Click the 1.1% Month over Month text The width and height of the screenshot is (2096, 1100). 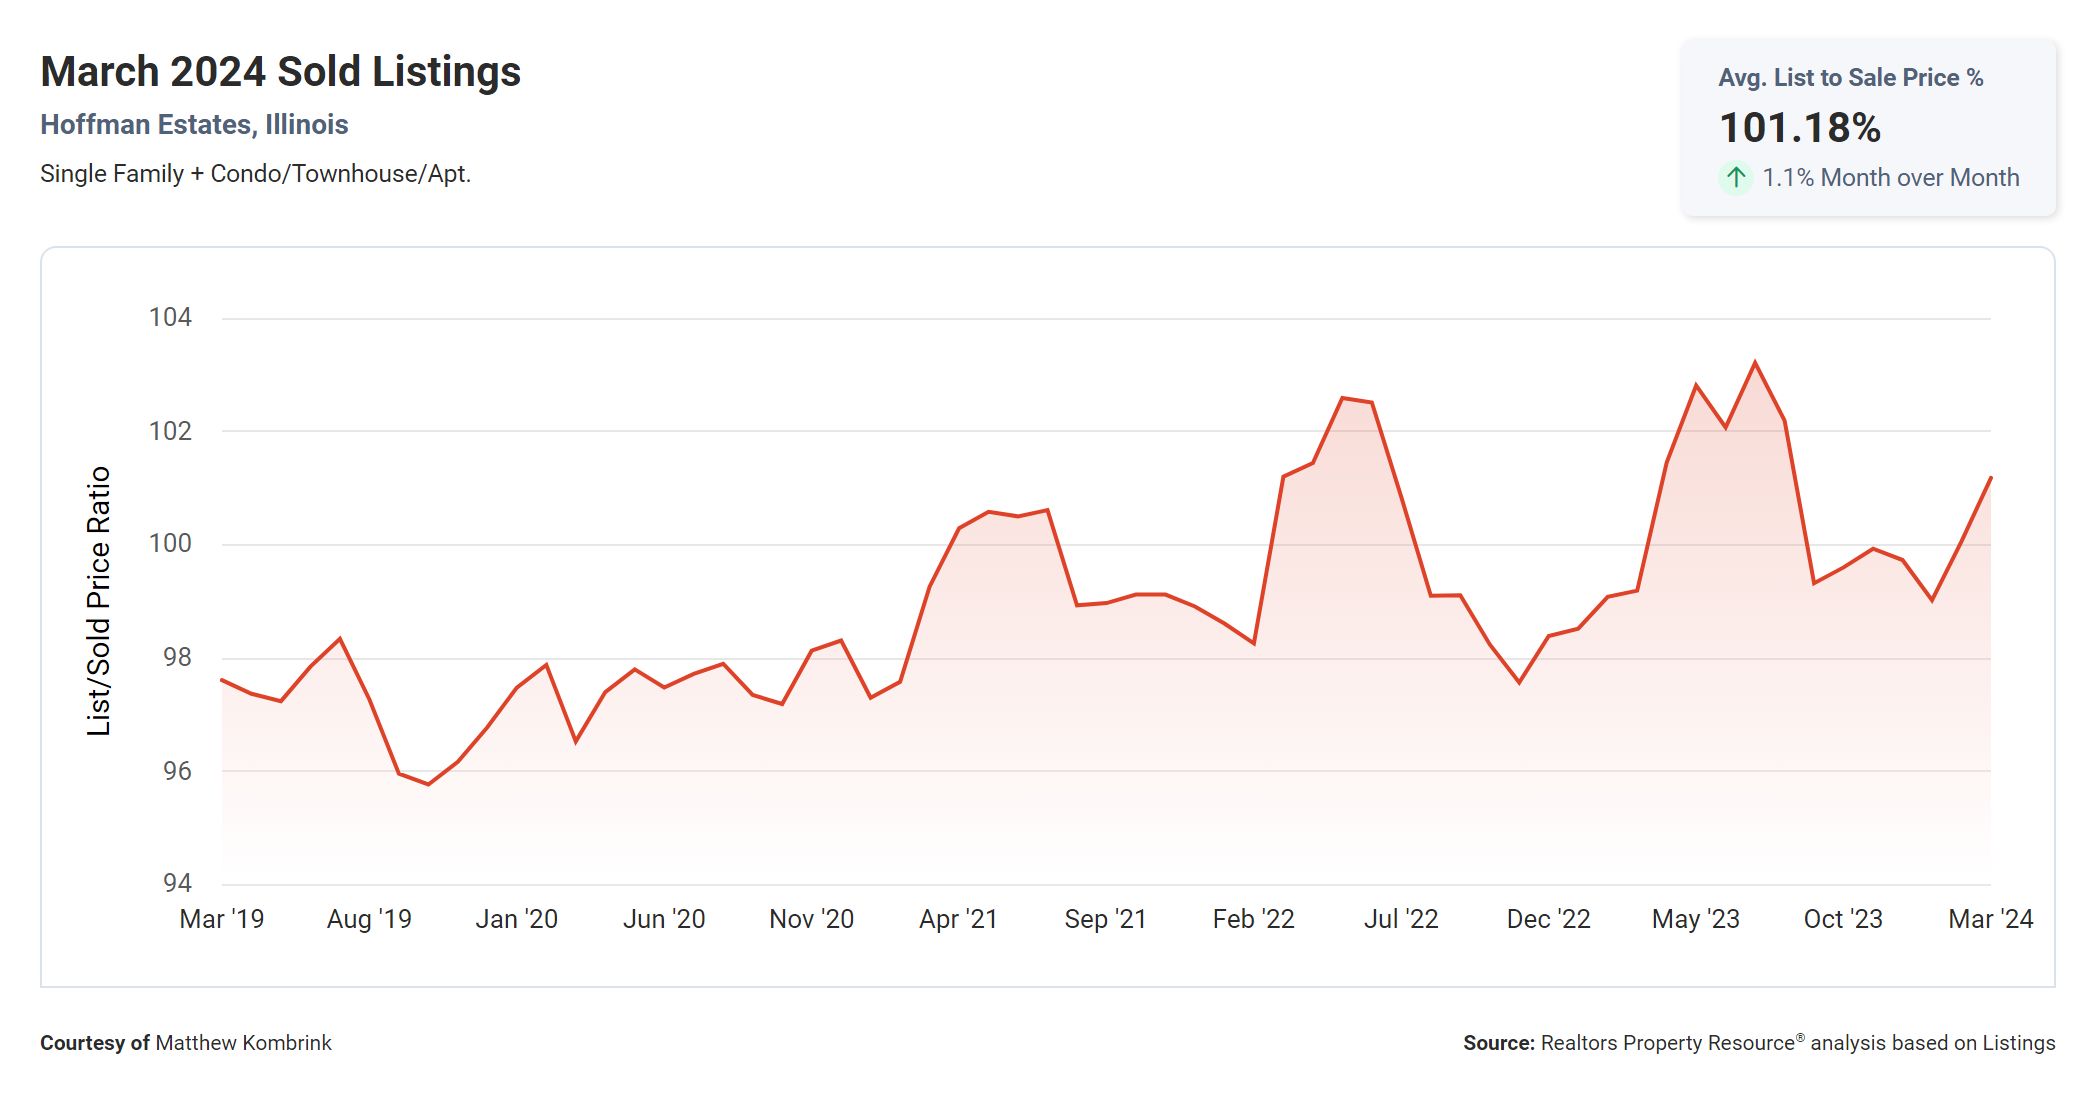click(1890, 178)
